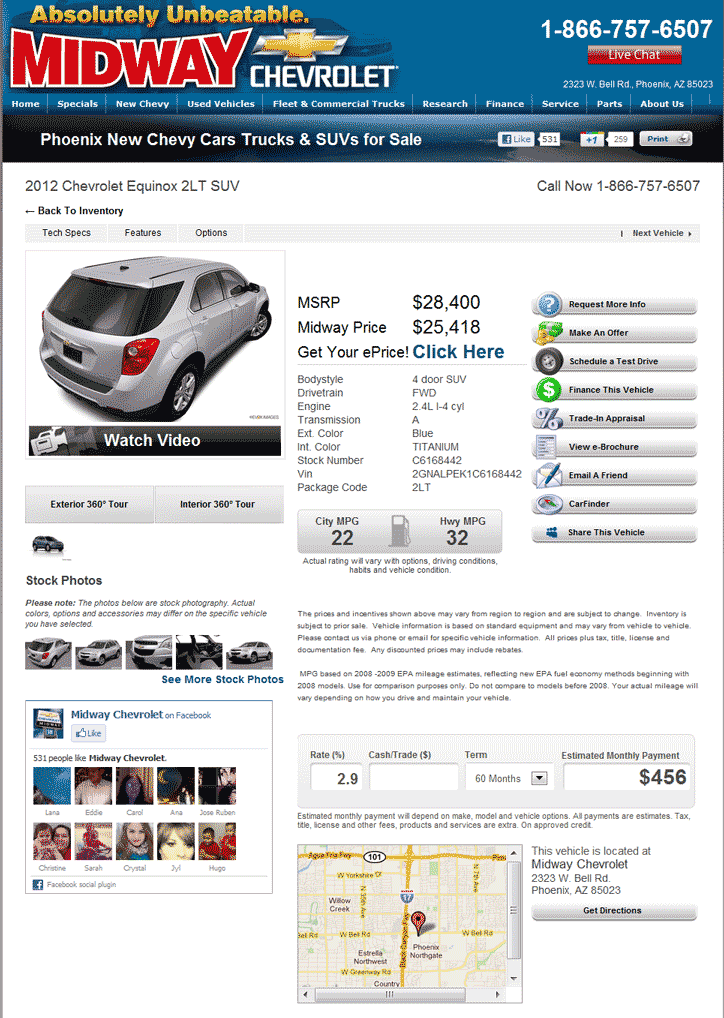Switch to the Options tab
The image size is (724, 1018).
[211, 232]
